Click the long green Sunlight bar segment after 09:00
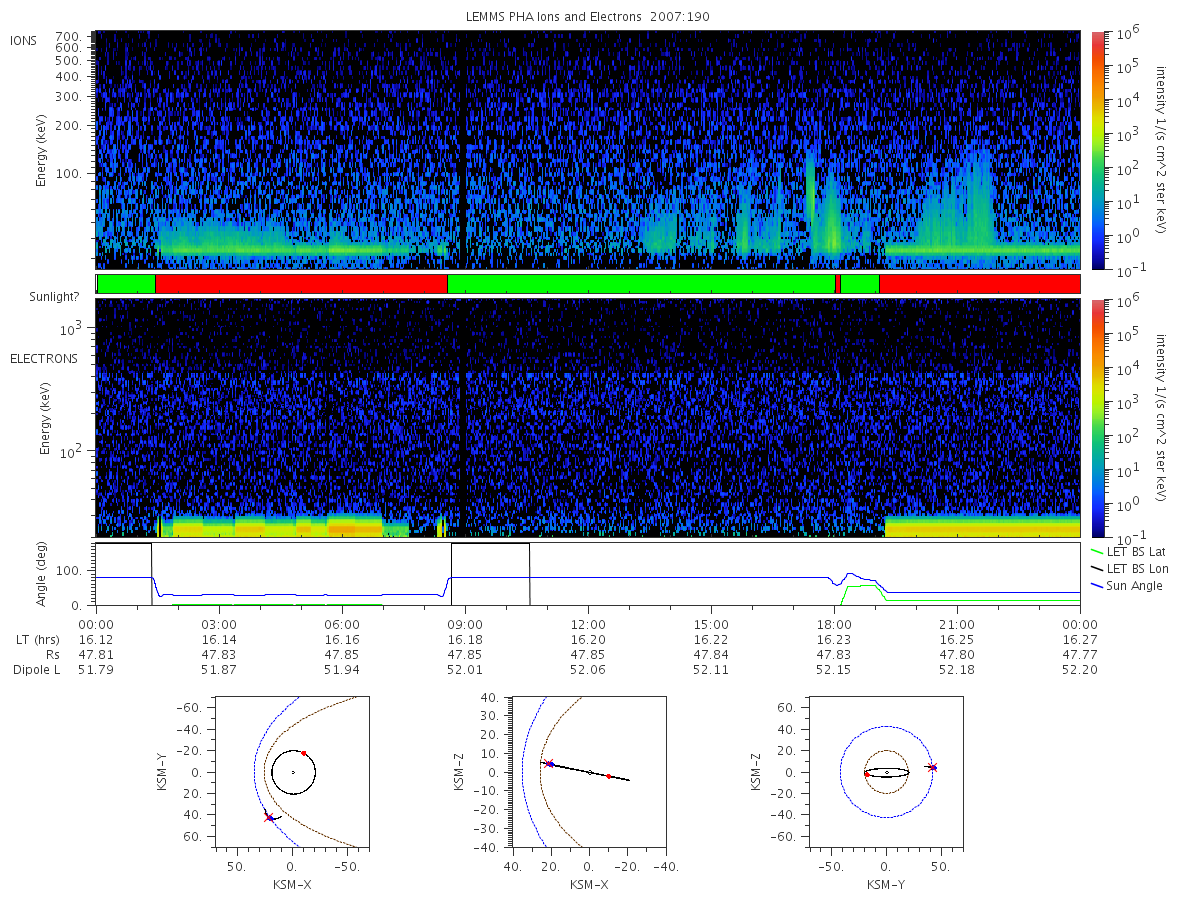 click(x=641, y=284)
